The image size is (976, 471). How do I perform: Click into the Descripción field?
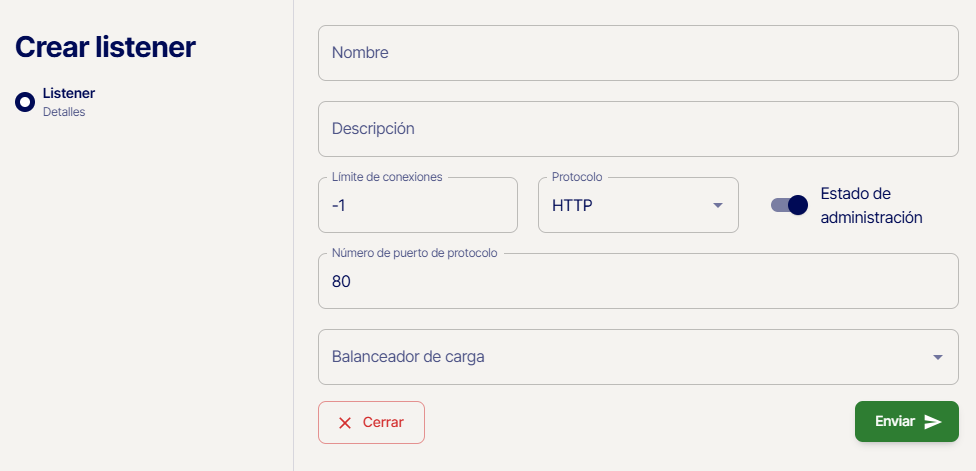638,129
